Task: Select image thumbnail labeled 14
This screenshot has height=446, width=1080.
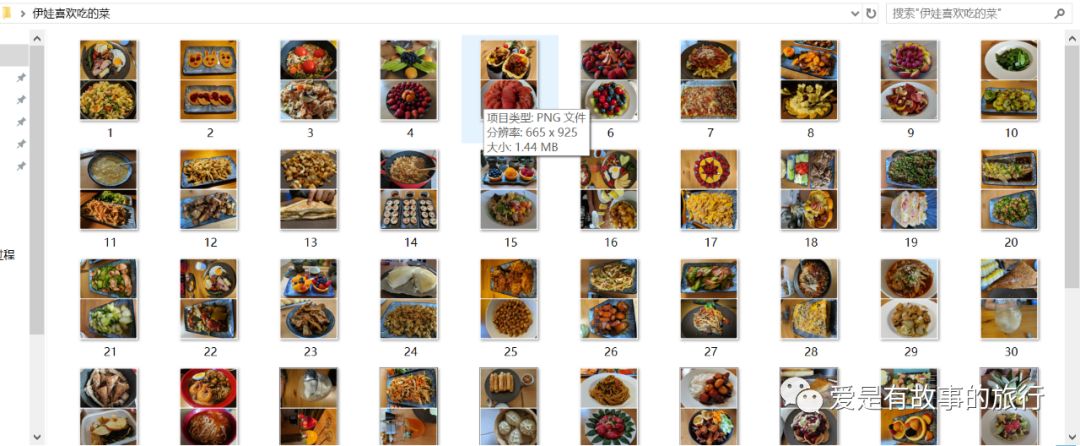Action: click(x=409, y=189)
